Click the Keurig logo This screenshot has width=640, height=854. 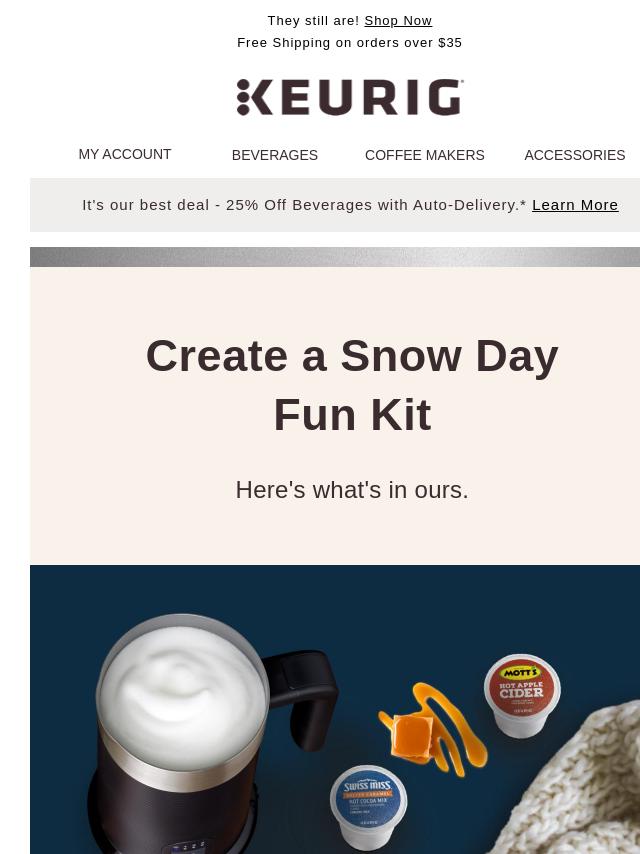(350, 97)
